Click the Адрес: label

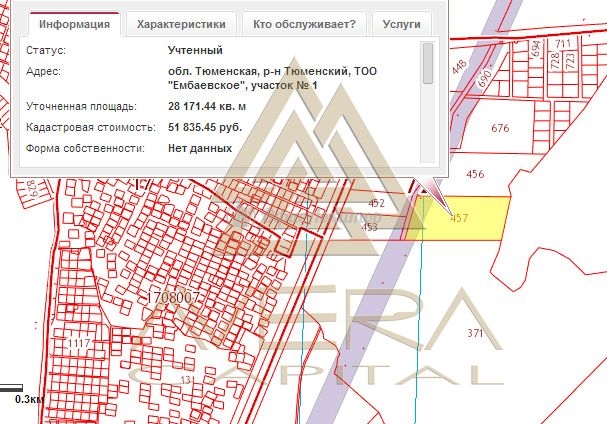43,72
